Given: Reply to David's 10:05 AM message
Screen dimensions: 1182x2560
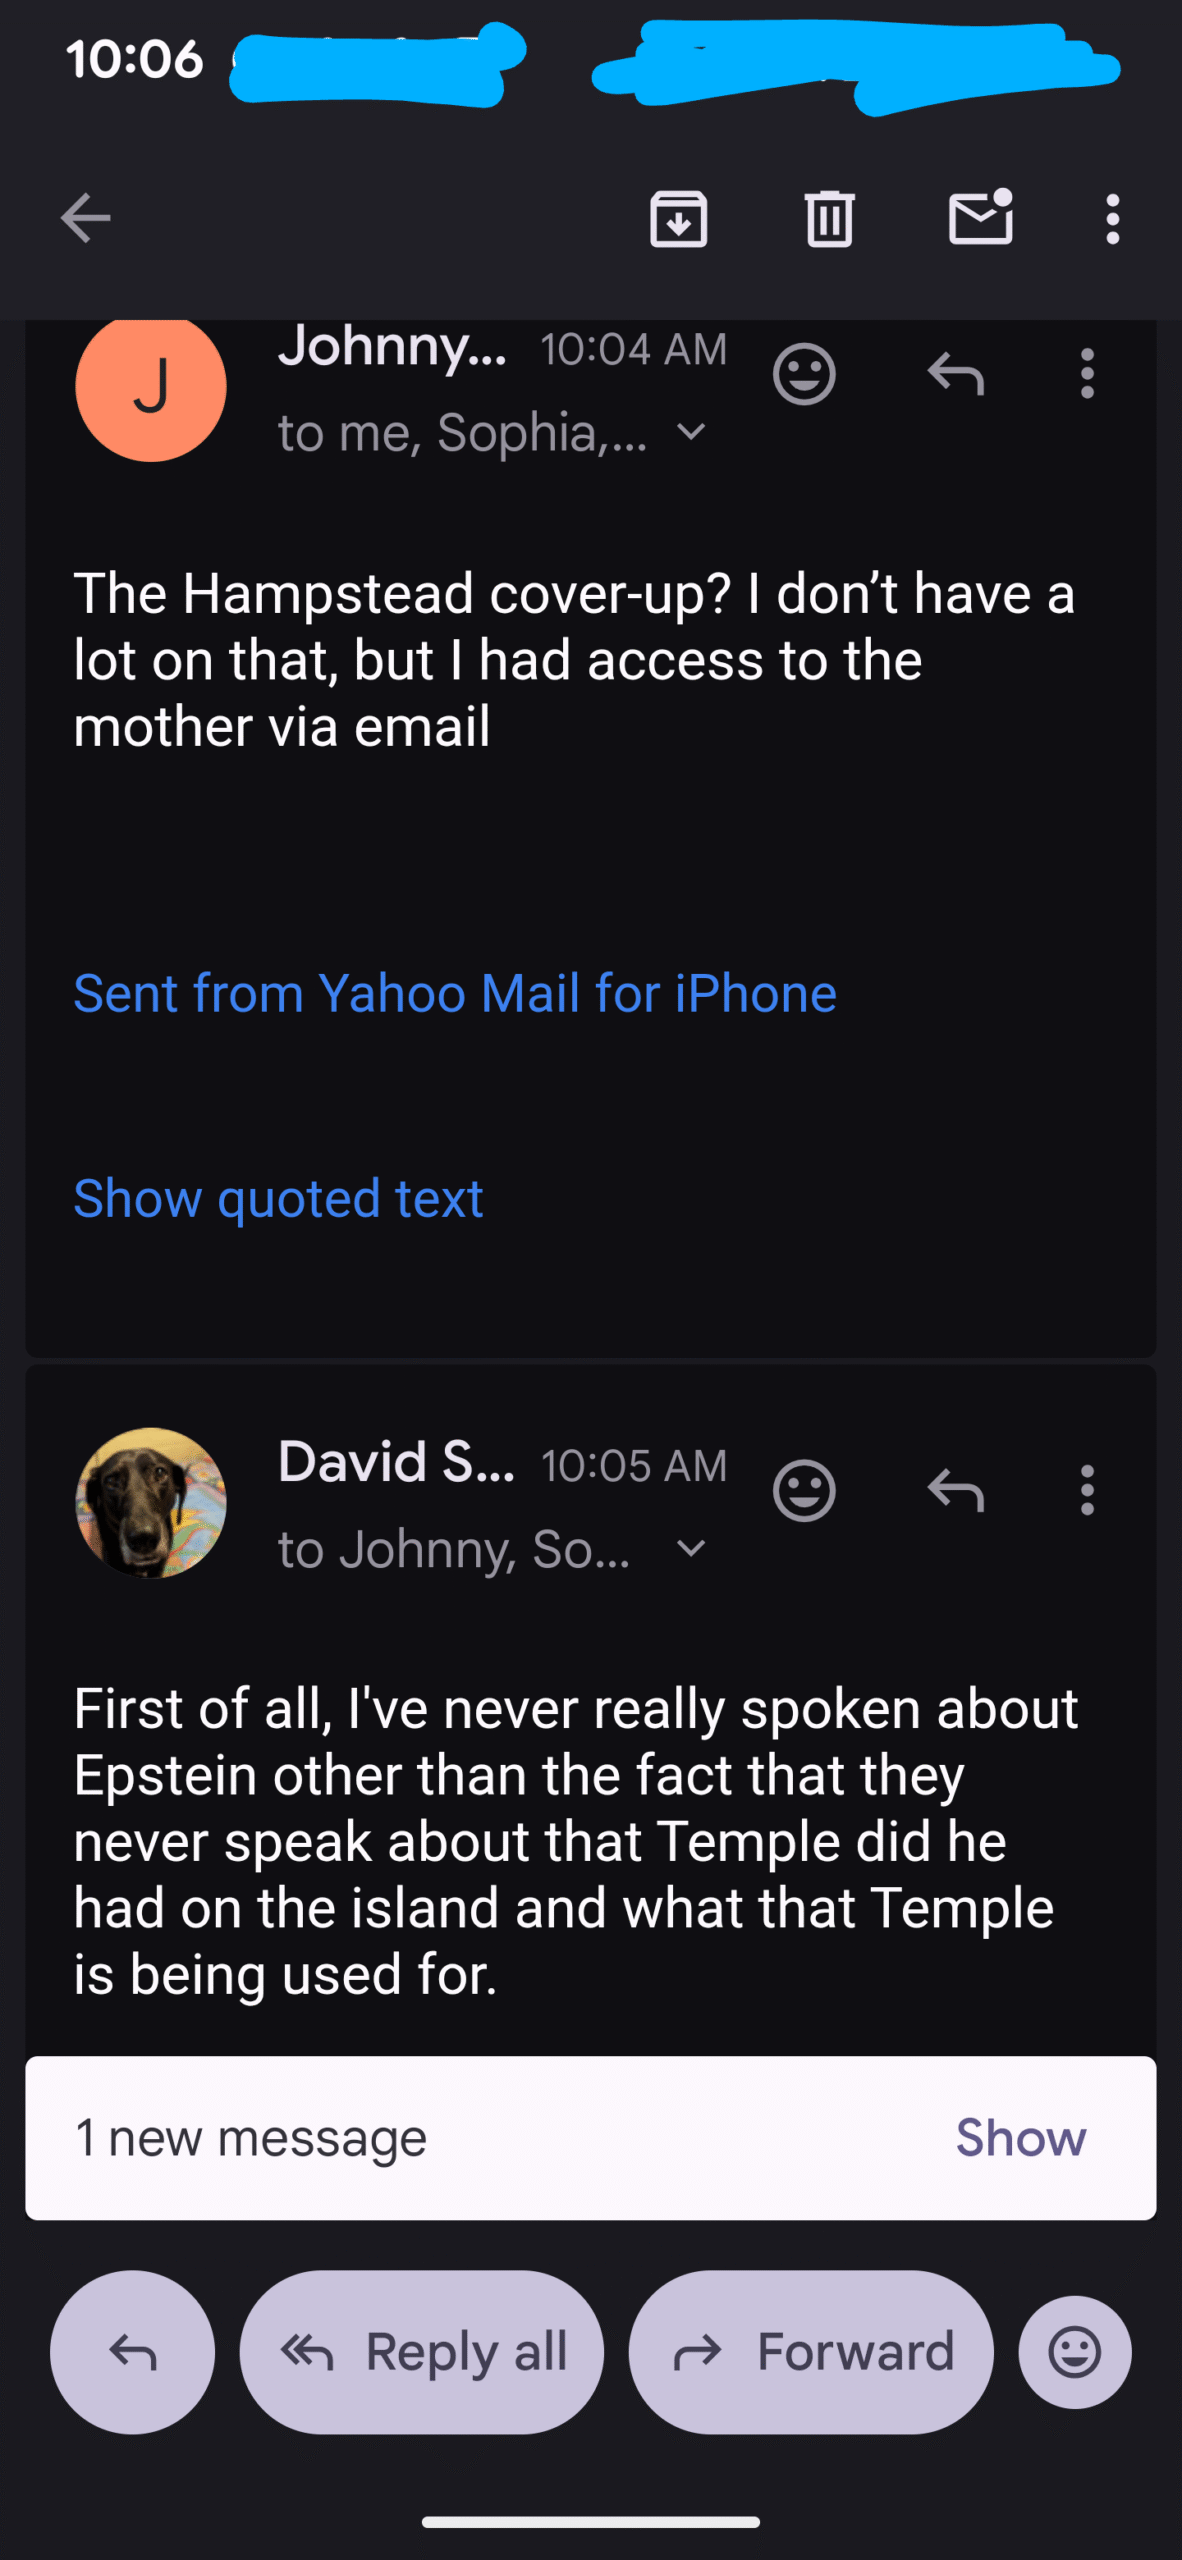Looking at the screenshot, I should pyautogui.click(x=956, y=1491).
